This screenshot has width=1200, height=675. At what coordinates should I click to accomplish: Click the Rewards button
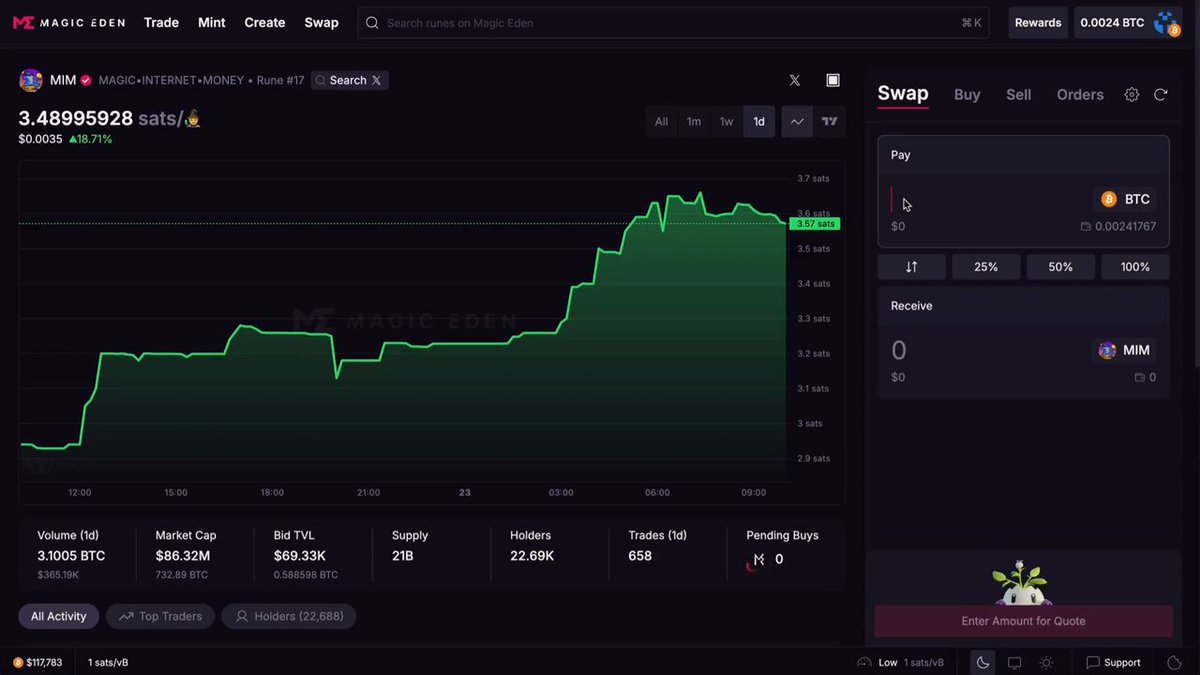pyautogui.click(x=1038, y=22)
